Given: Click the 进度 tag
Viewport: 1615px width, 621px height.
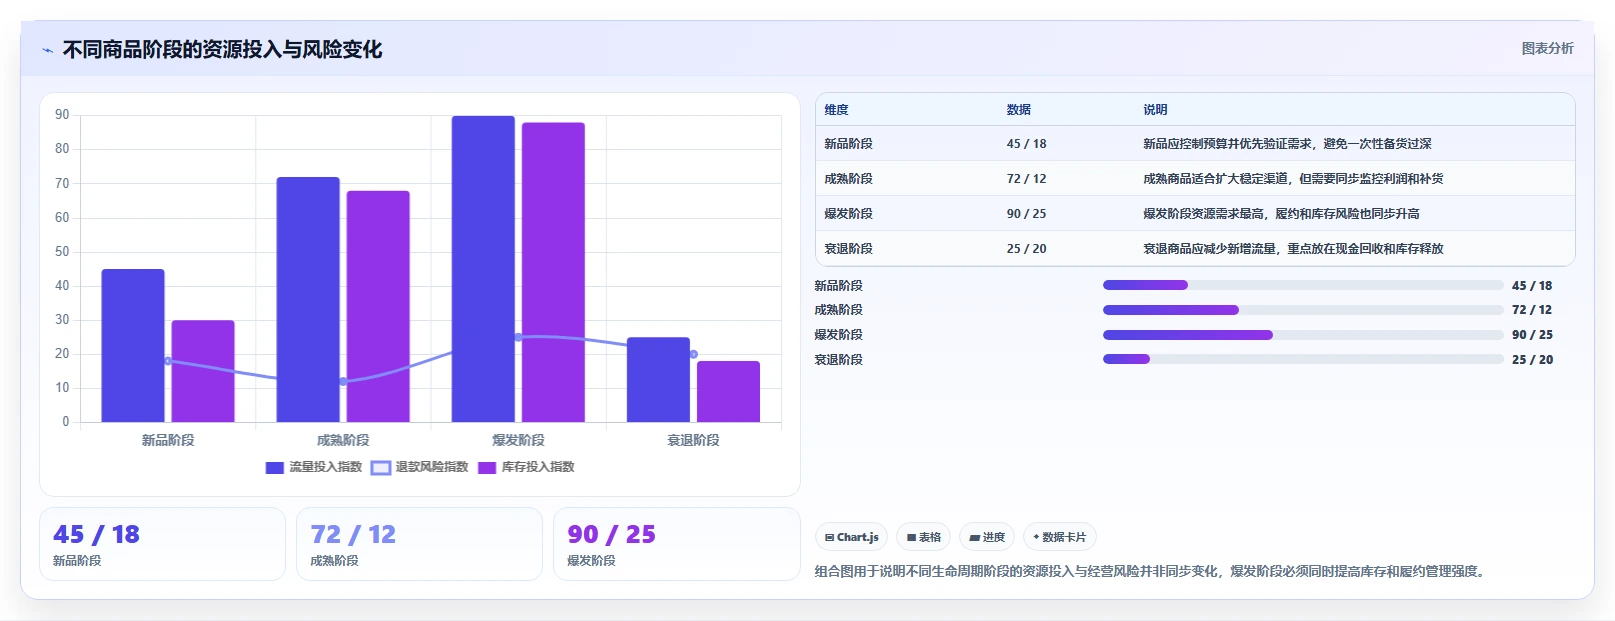Looking at the screenshot, I should click(x=986, y=537).
